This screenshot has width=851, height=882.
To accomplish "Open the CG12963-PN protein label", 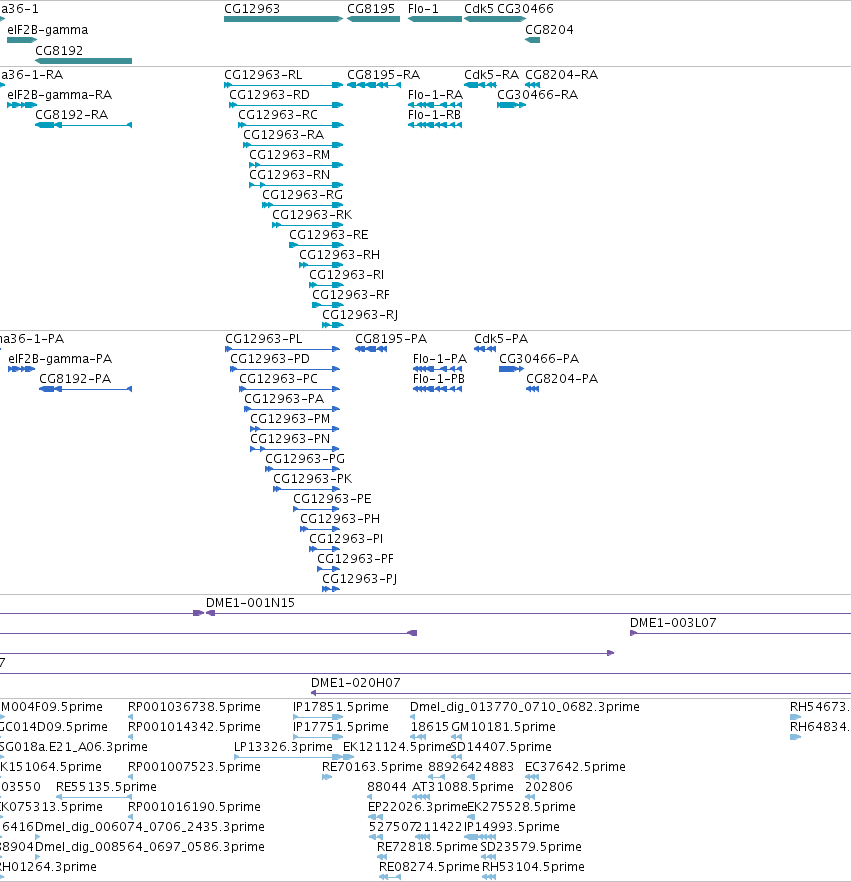I will pyautogui.click(x=290, y=438).
